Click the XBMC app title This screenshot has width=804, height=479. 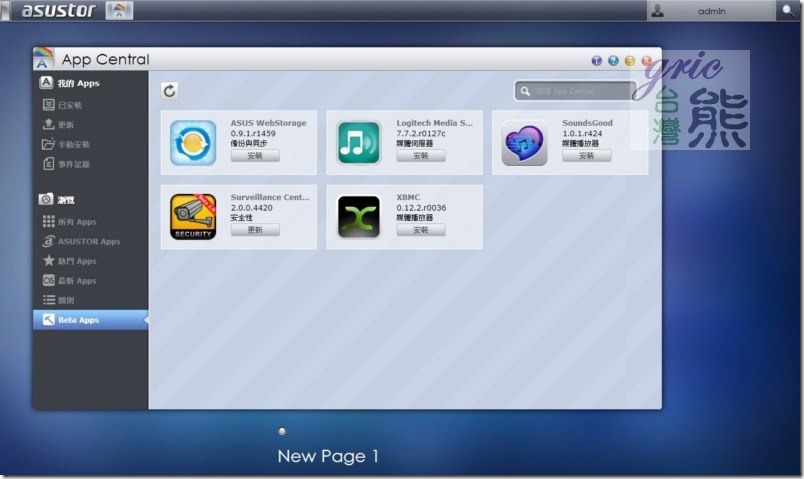point(408,197)
